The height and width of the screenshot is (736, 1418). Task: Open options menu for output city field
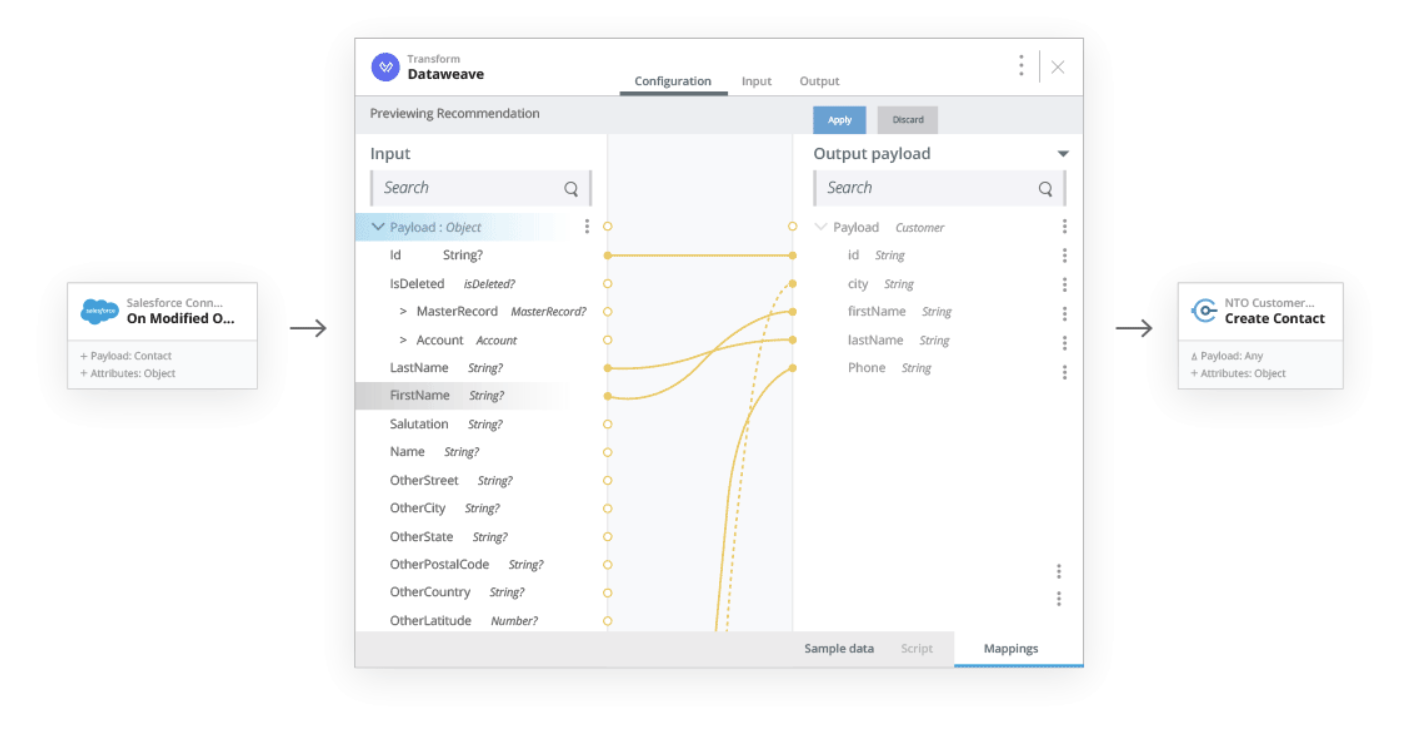tap(1064, 285)
